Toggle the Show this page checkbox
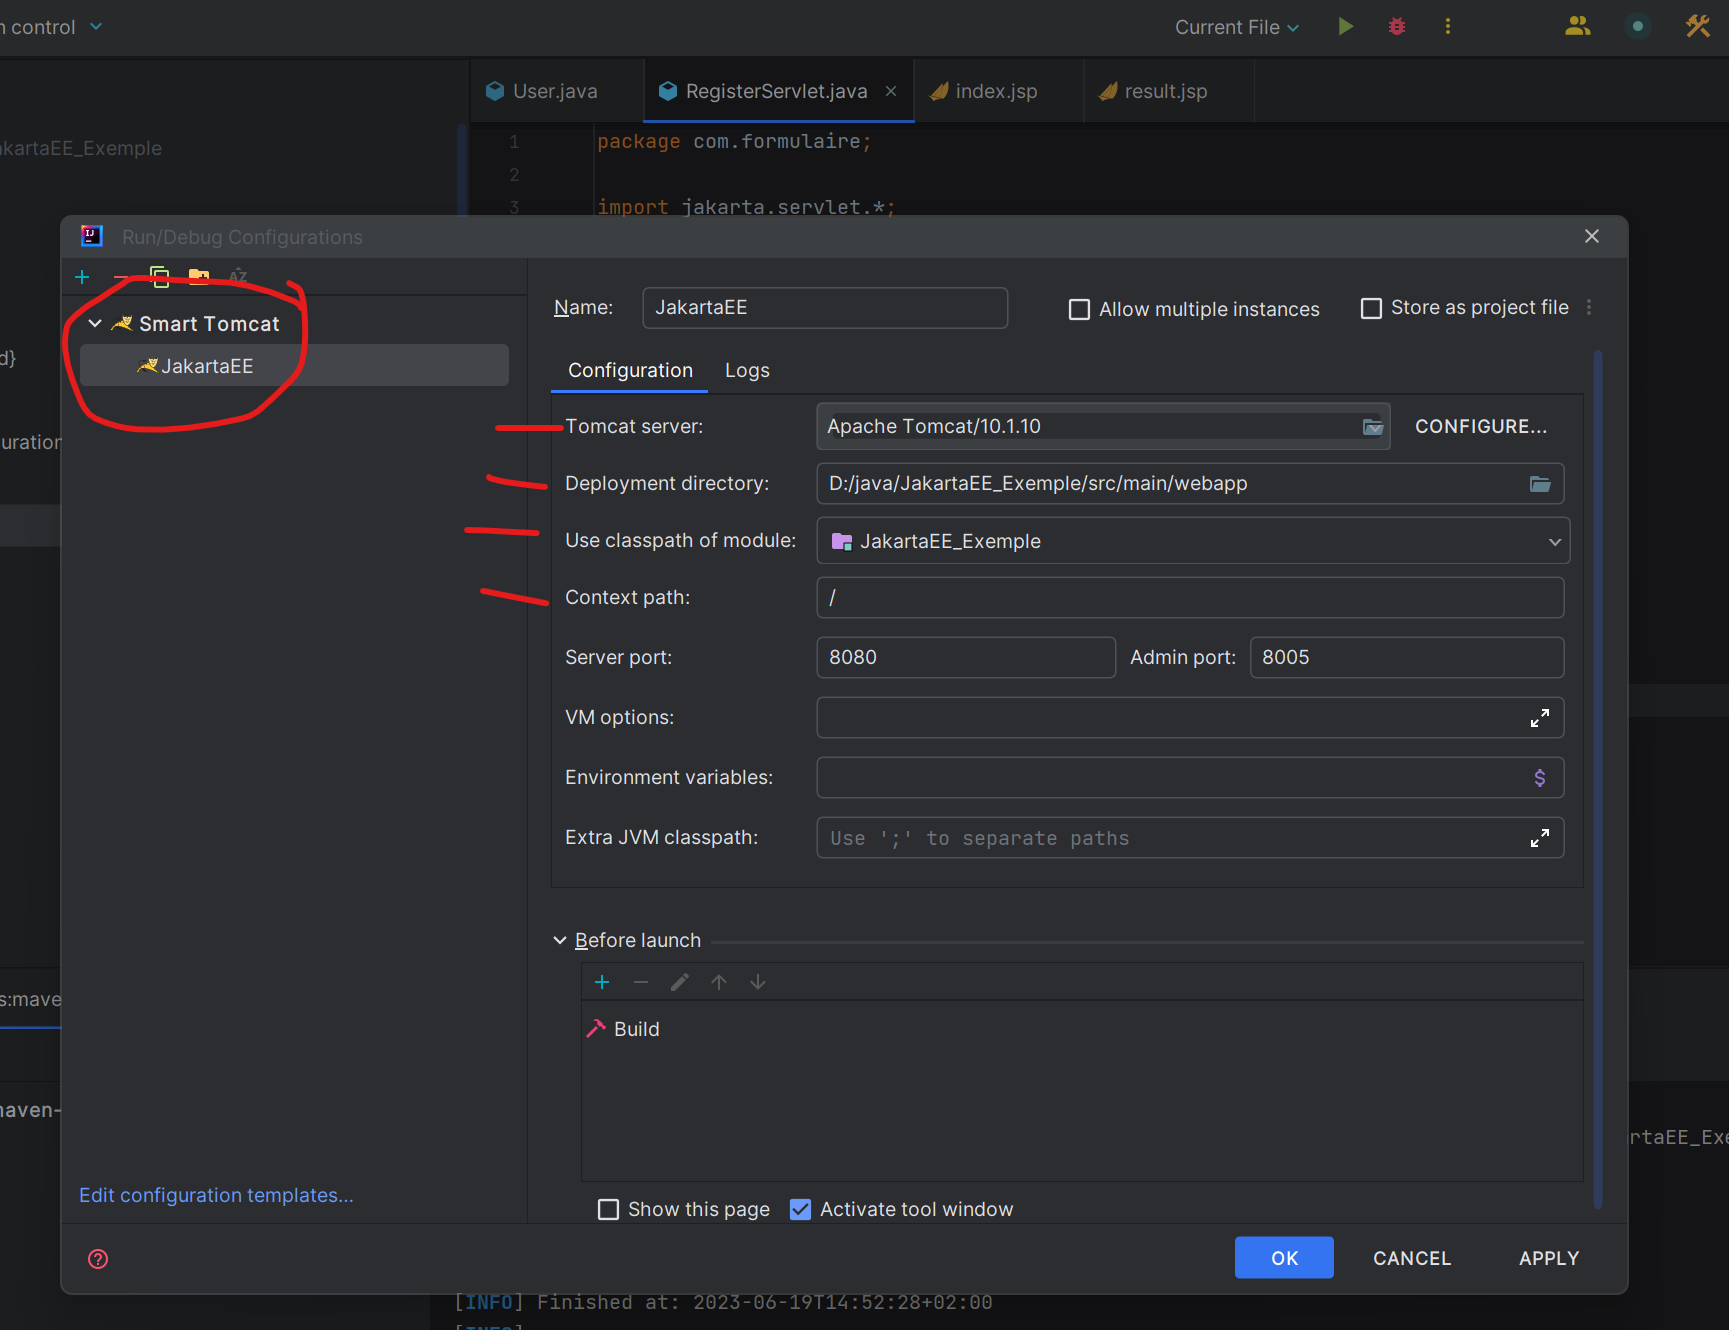 click(x=608, y=1210)
